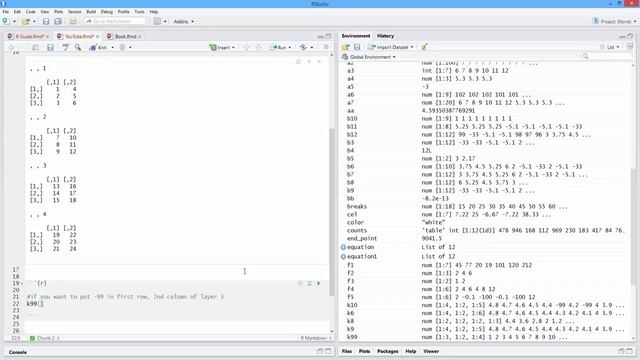
Task: Save the editor's current Rmd file
Action: (50, 47)
